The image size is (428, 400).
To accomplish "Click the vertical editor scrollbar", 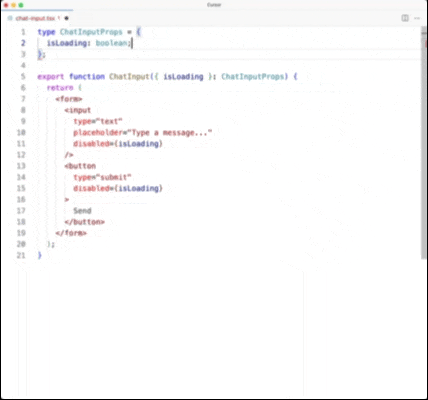I will click(424, 143).
